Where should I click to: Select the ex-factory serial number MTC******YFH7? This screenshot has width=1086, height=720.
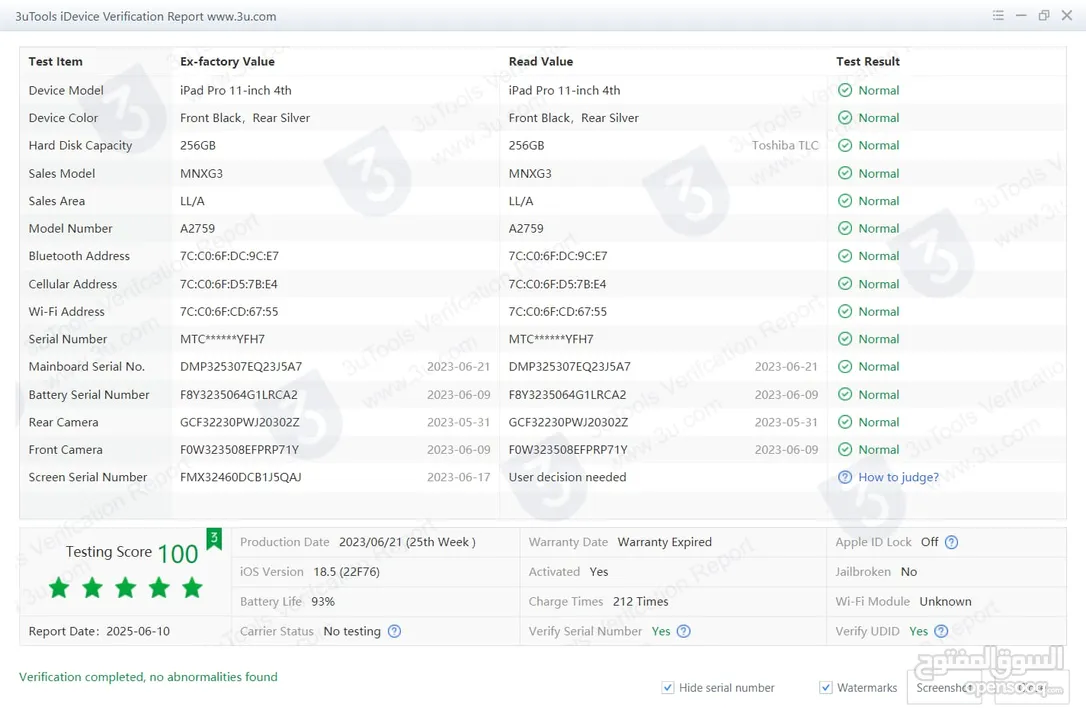point(222,339)
